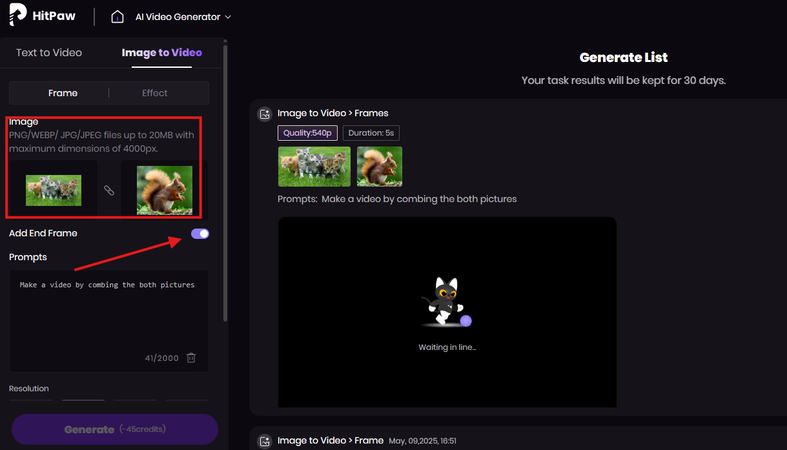Image resolution: width=787 pixels, height=450 pixels.
Task: Clear prompt with the trash icon
Action: point(191,358)
